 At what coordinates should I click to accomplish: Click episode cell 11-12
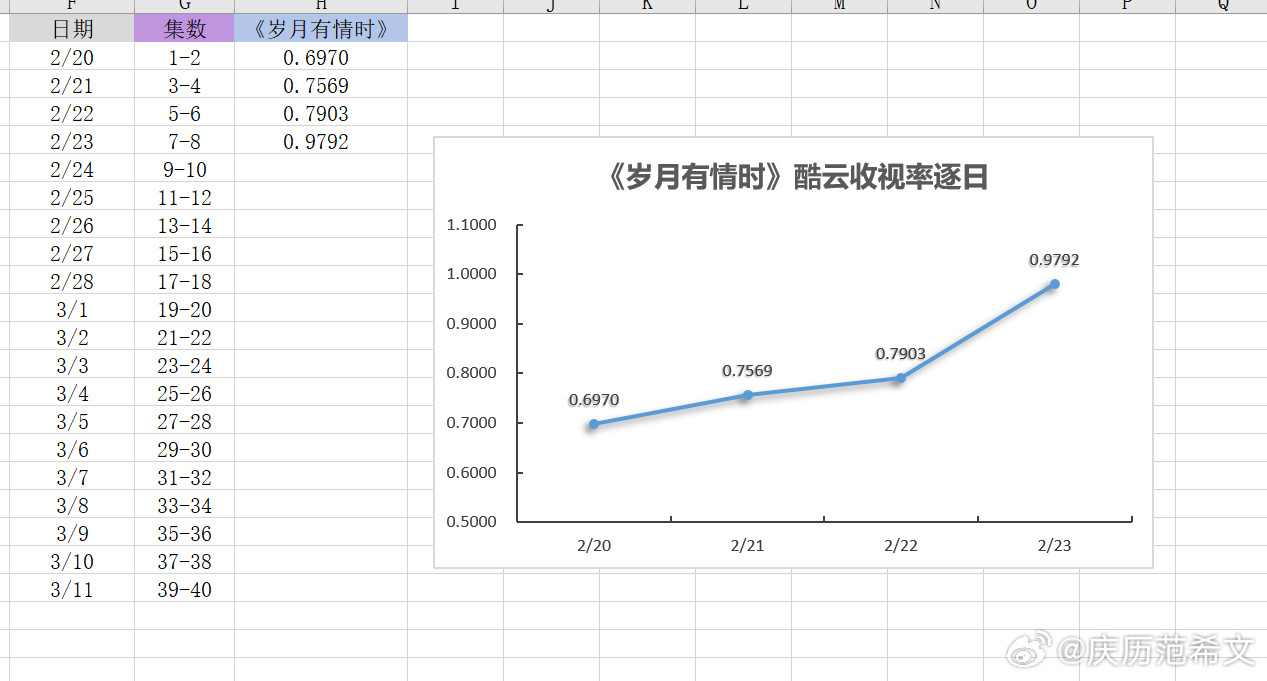point(185,197)
